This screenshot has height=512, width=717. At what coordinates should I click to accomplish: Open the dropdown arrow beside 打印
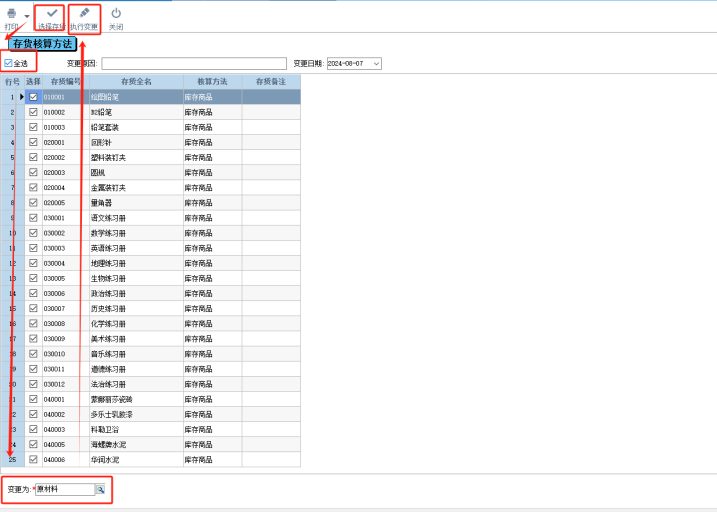point(27,16)
